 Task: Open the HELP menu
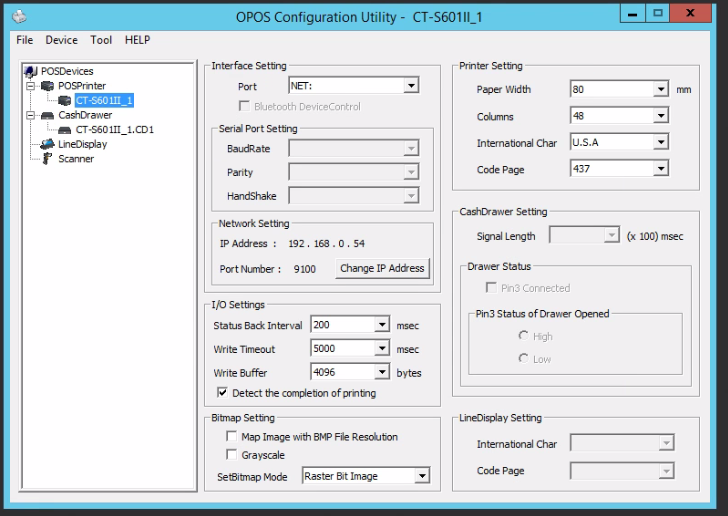137,40
